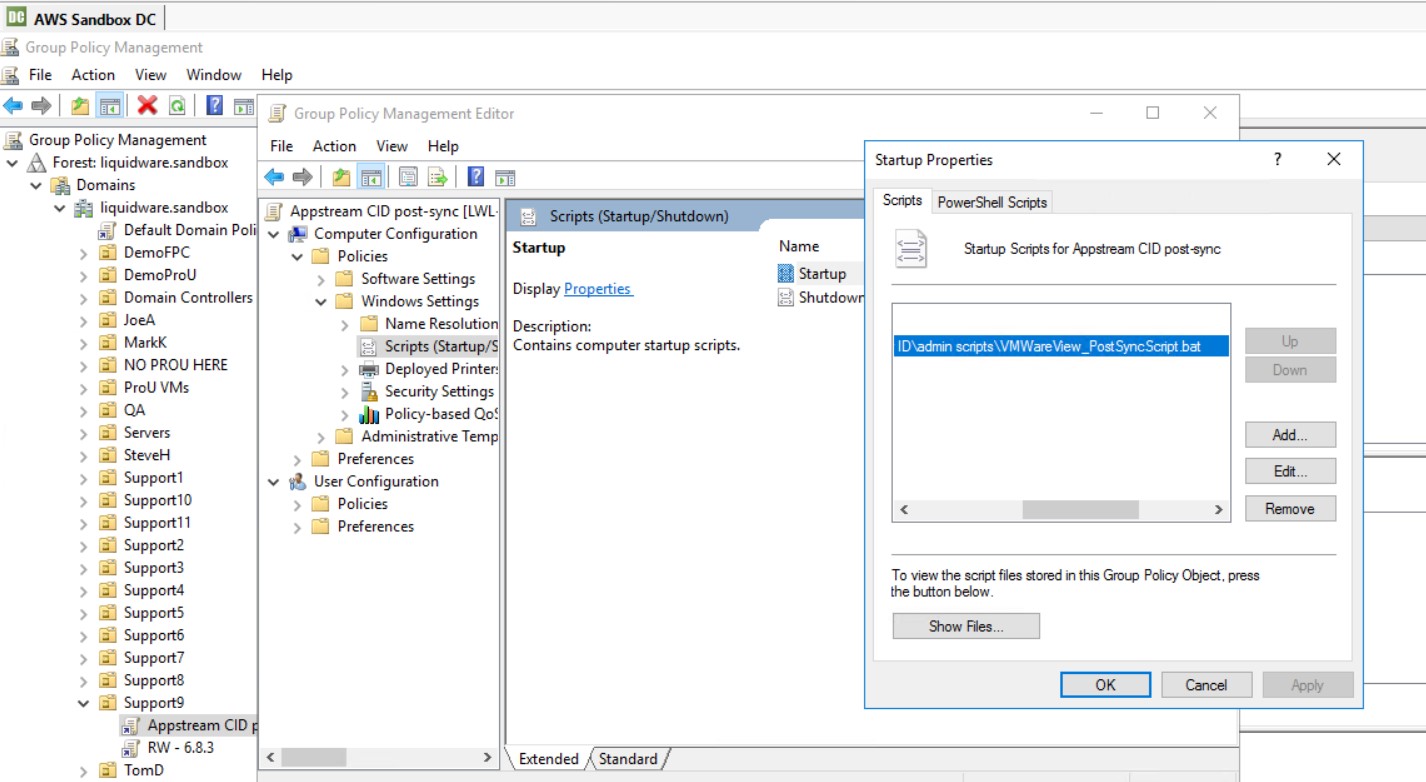
Task: Toggle Show/Hide Console Tree in Editor toolbar
Action: click(x=372, y=178)
